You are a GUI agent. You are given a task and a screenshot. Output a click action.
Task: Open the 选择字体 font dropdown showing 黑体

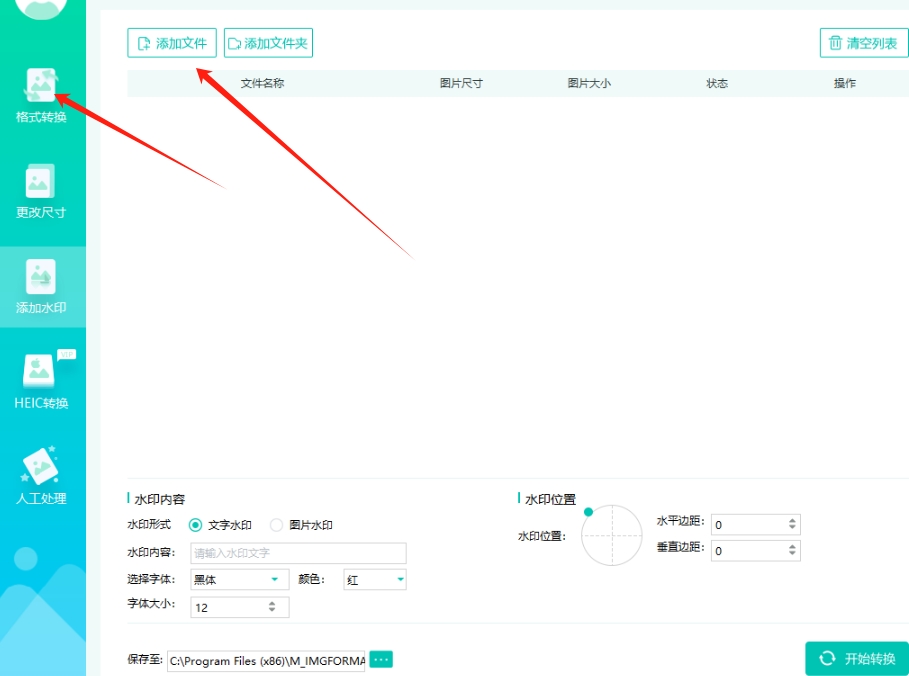pos(239,579)
